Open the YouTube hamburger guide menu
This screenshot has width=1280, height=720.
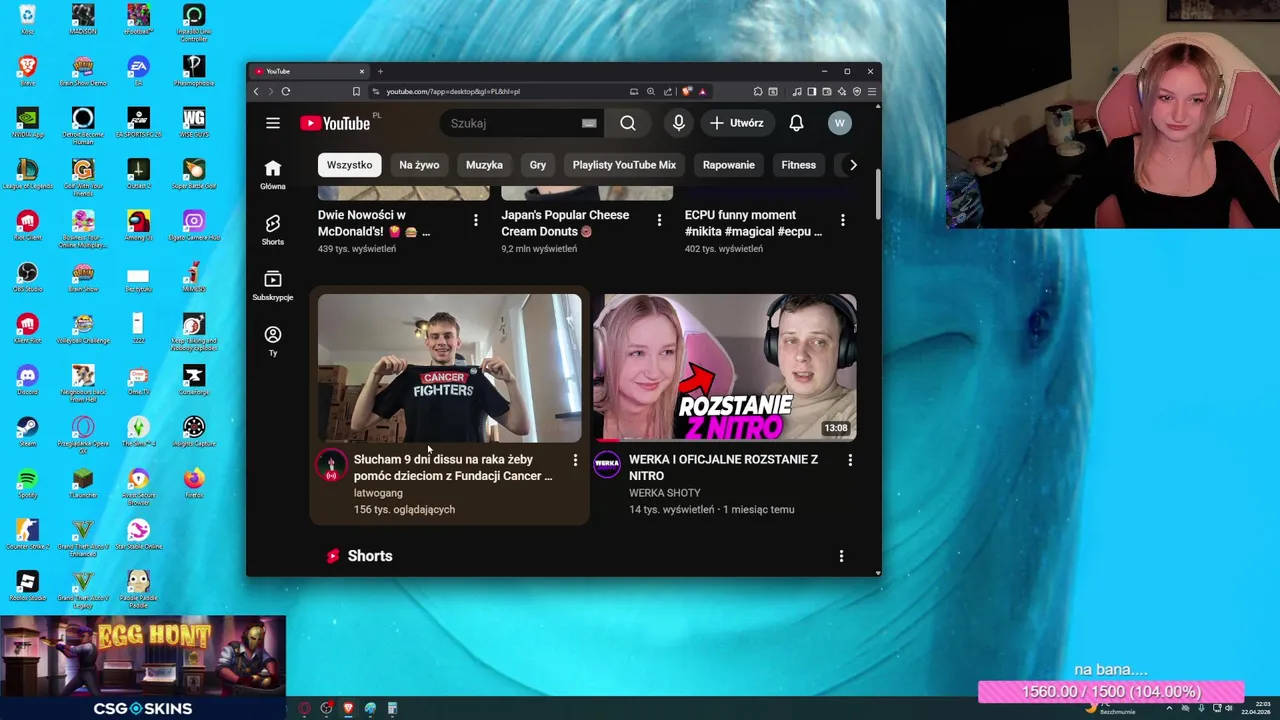pos(273,123)
